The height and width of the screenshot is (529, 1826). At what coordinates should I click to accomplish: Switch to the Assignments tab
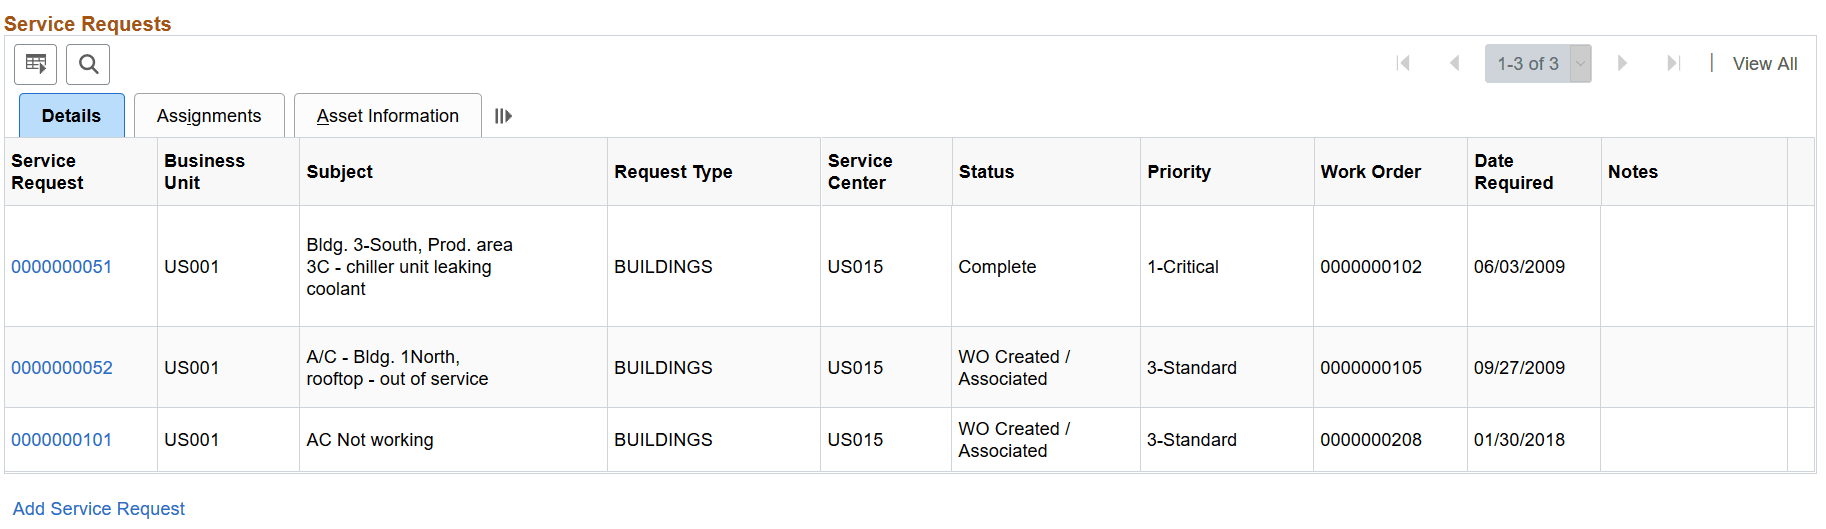[x=209, y=116]
